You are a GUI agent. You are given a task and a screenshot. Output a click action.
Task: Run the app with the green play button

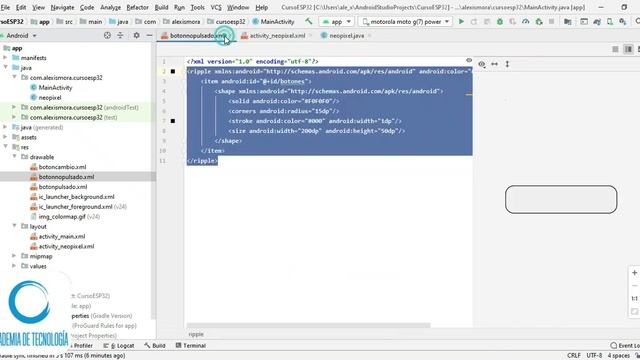click(461, 22)
